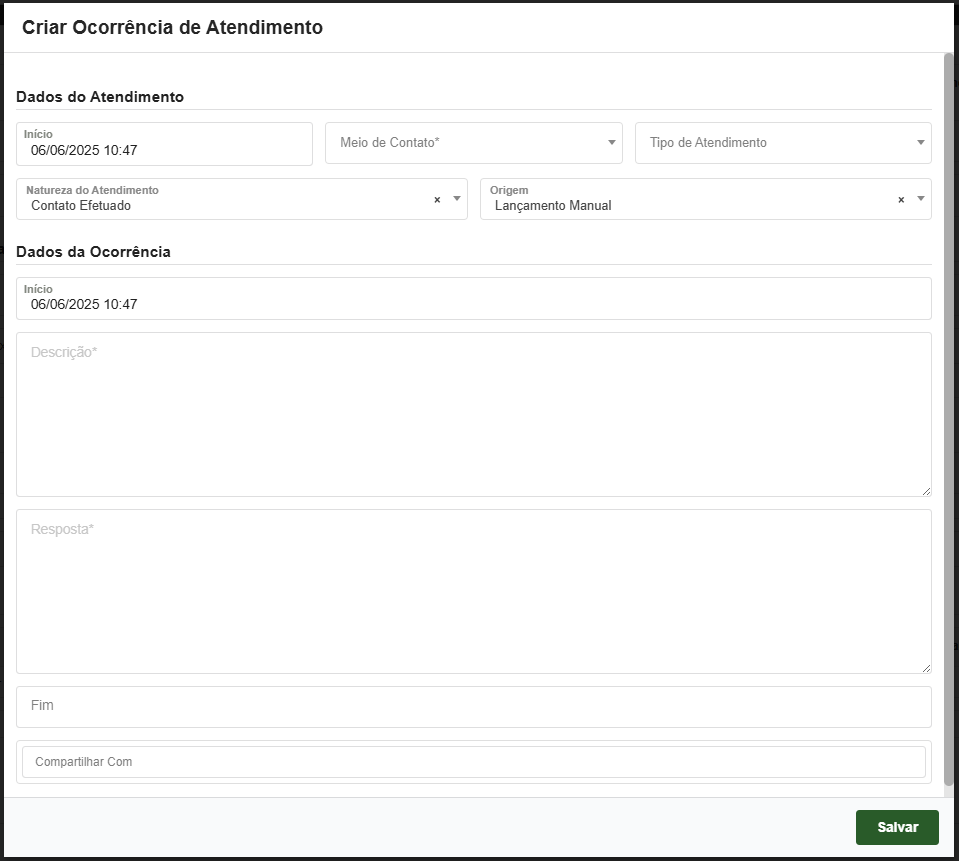Clear the Natureza do Atendimento selection

[437, 200]
